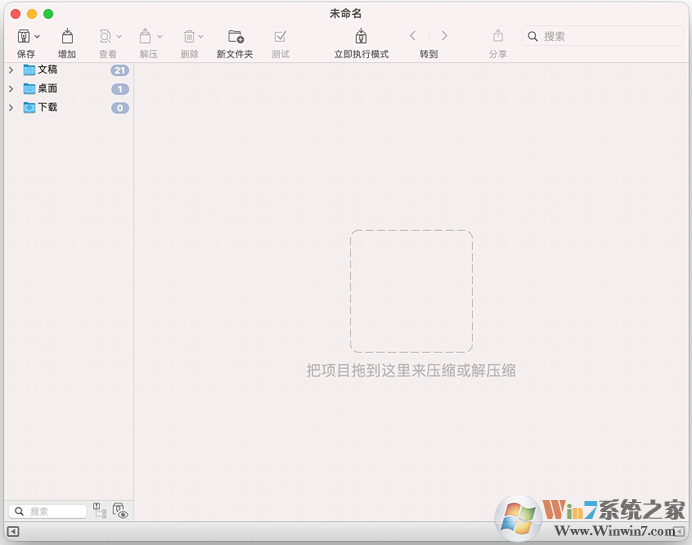This screenshot has width=692, height=545.
Task: Click the sidebar tree-view hierarchy icon
Action: pyautogui.click(x=100, y=511)
